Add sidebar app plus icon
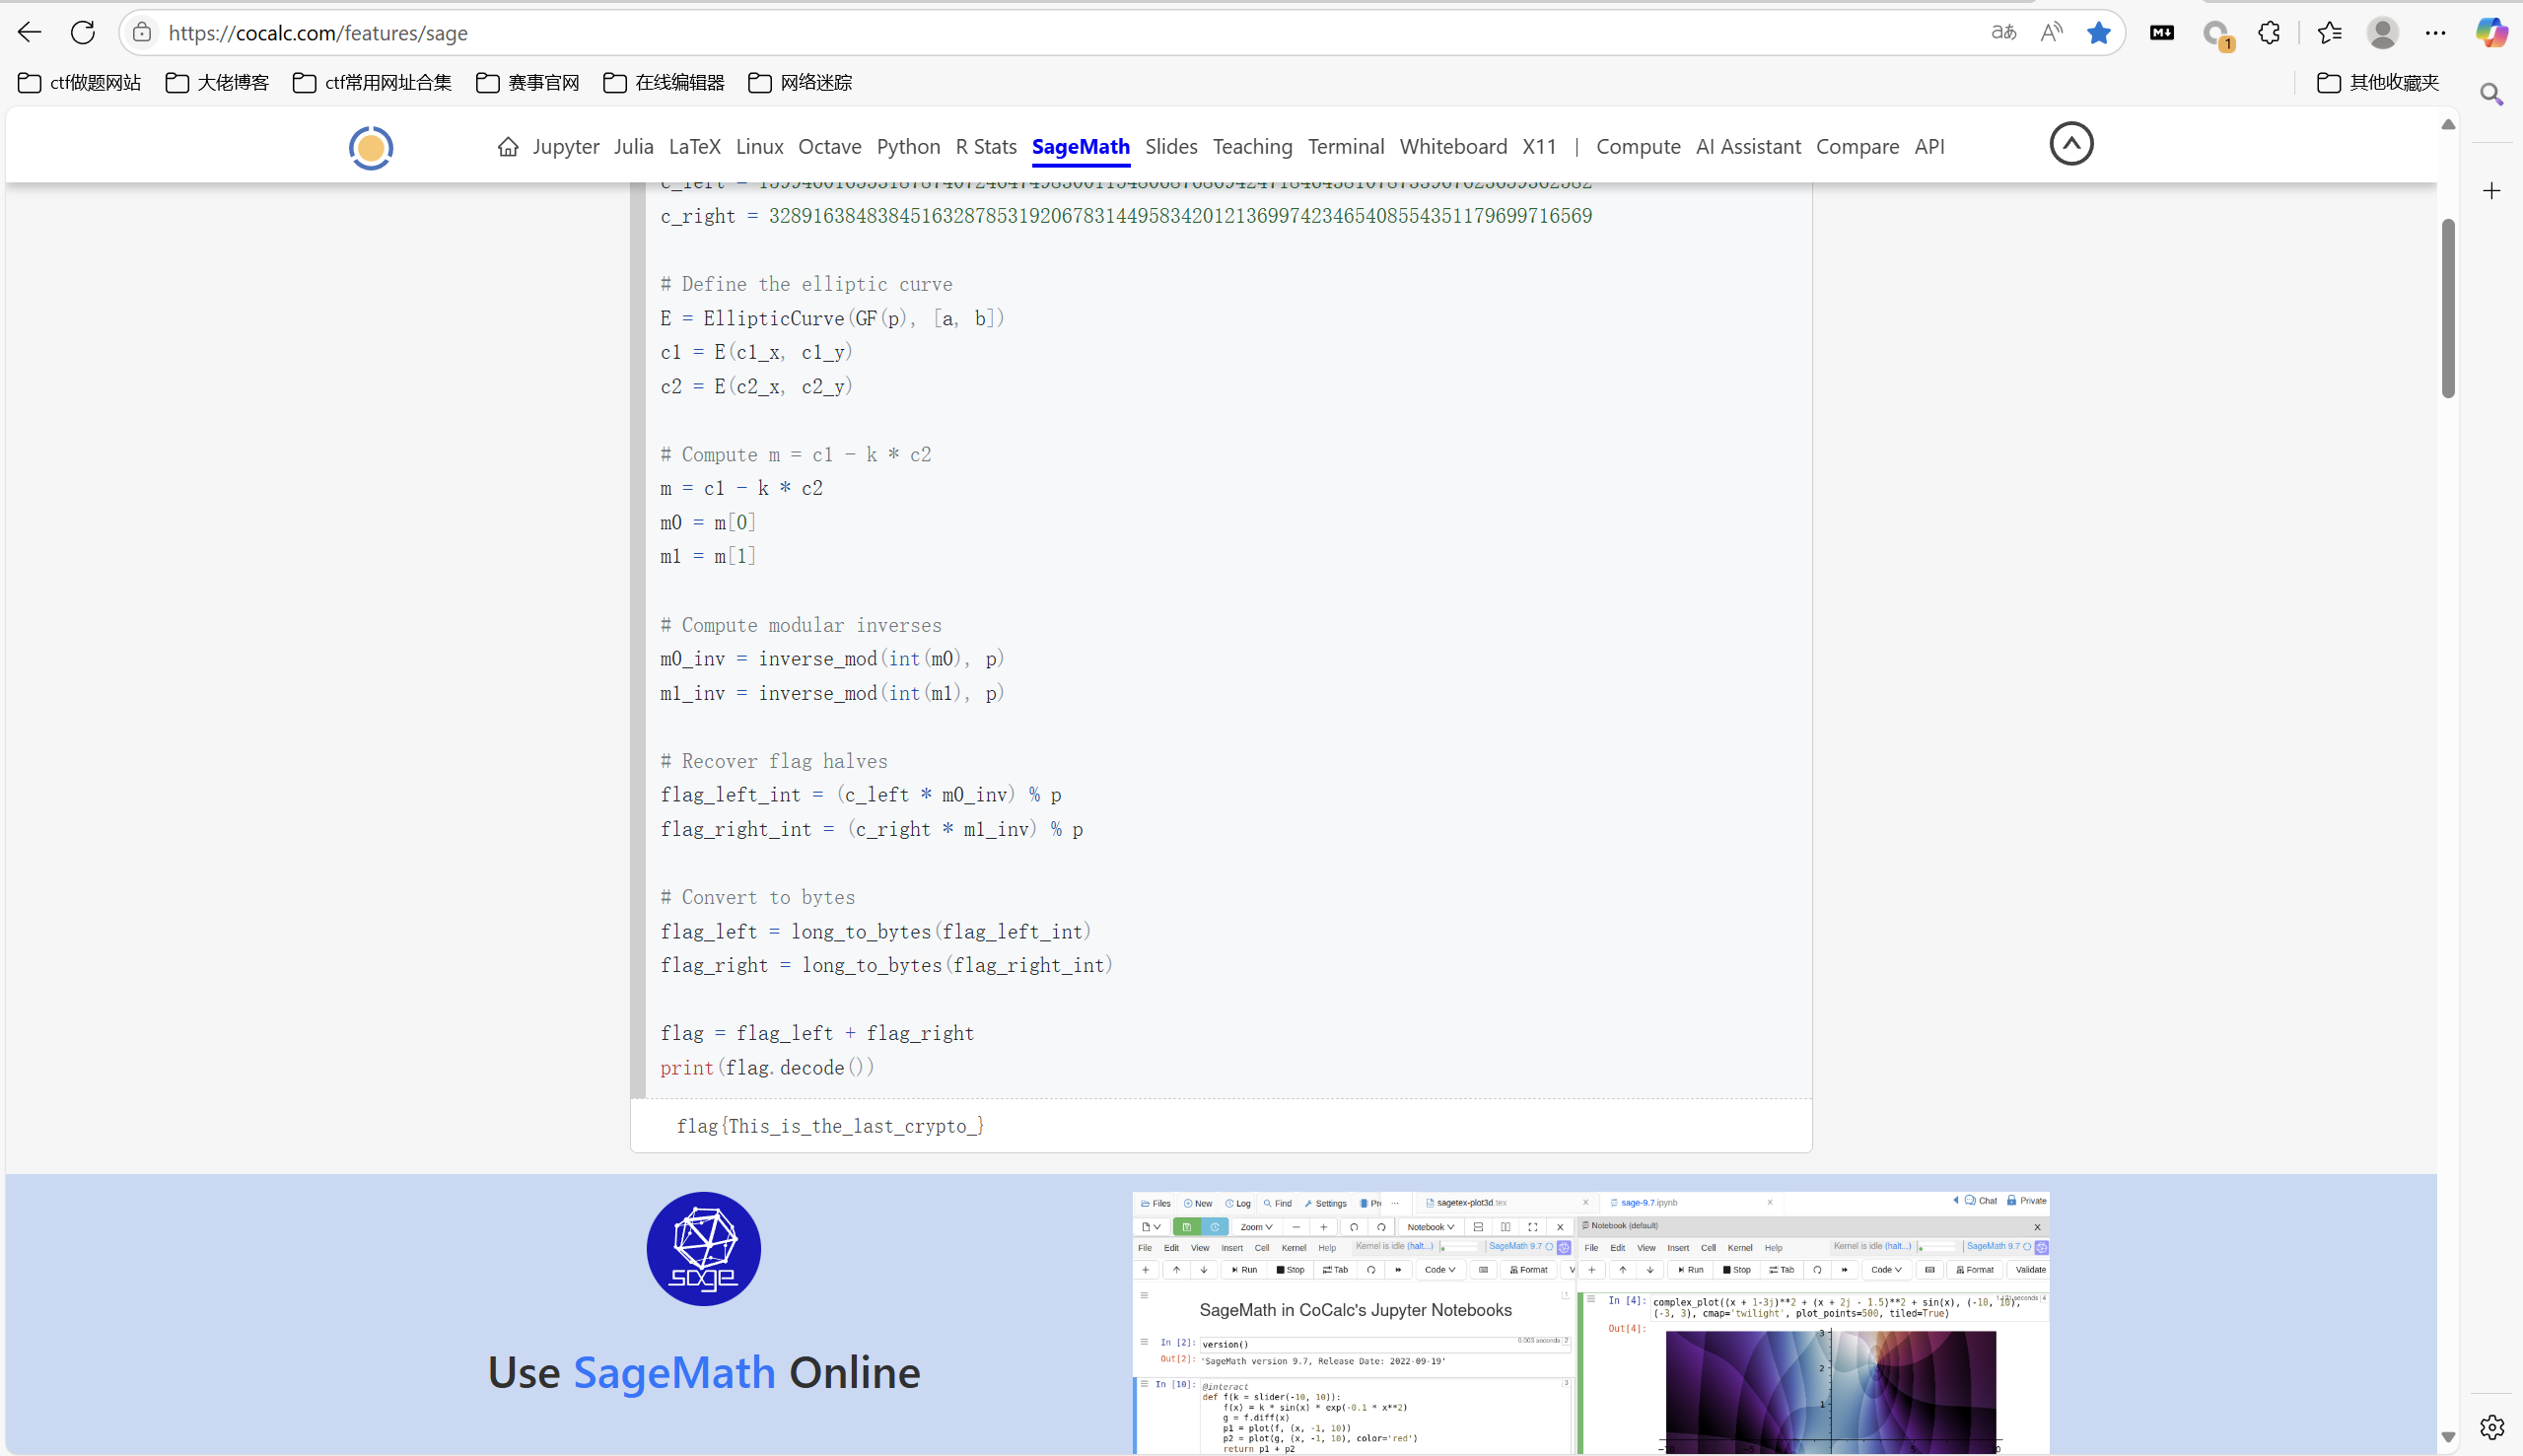The image size is (2523, 1456). (2491, 191)
